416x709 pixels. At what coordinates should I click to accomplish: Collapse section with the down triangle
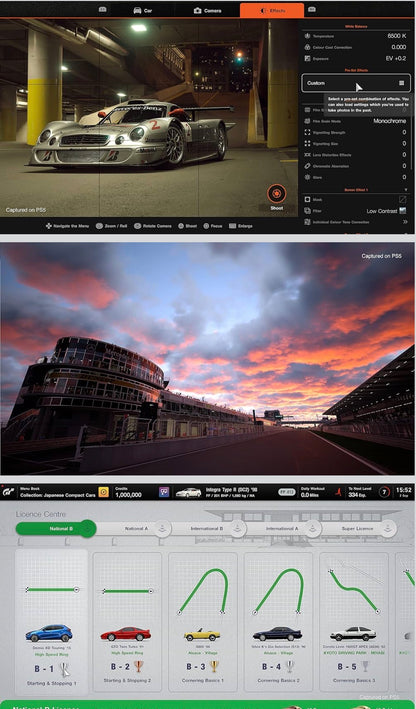[x=406, y=189]
